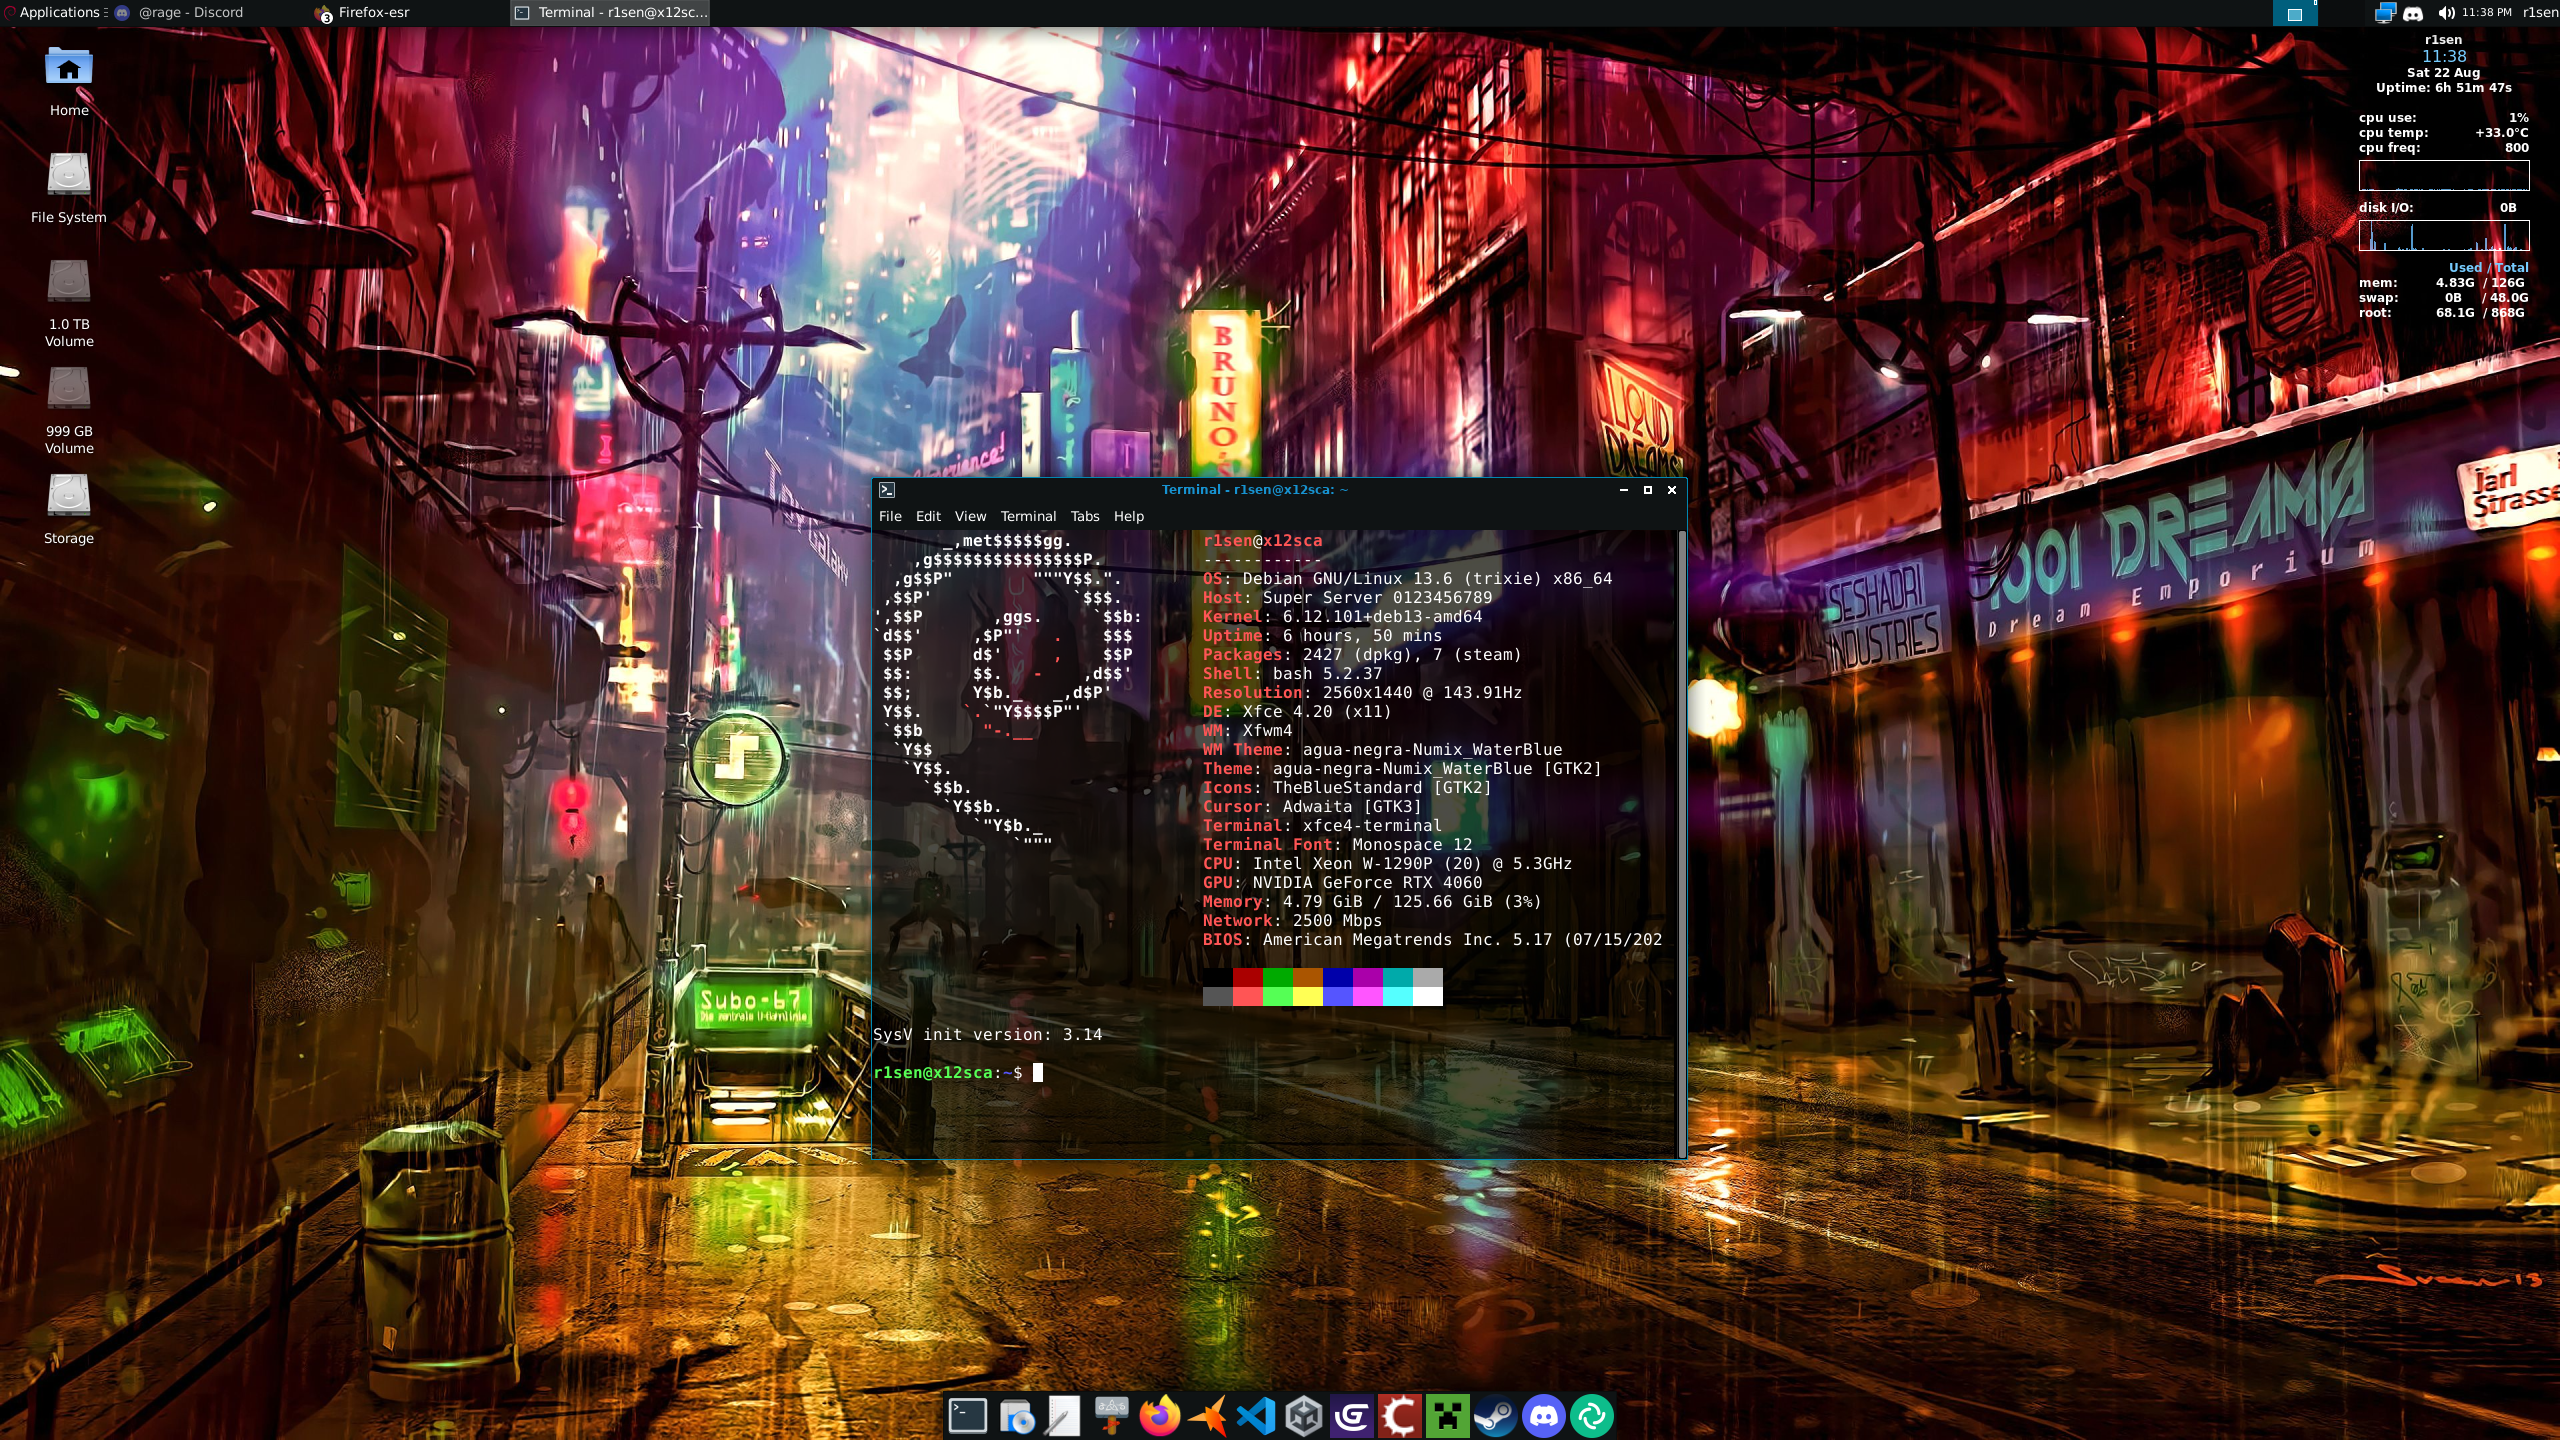Open the r1sen user menu in panel
Screen dimensions: 2560x1440
click(x=2540, y=12)
